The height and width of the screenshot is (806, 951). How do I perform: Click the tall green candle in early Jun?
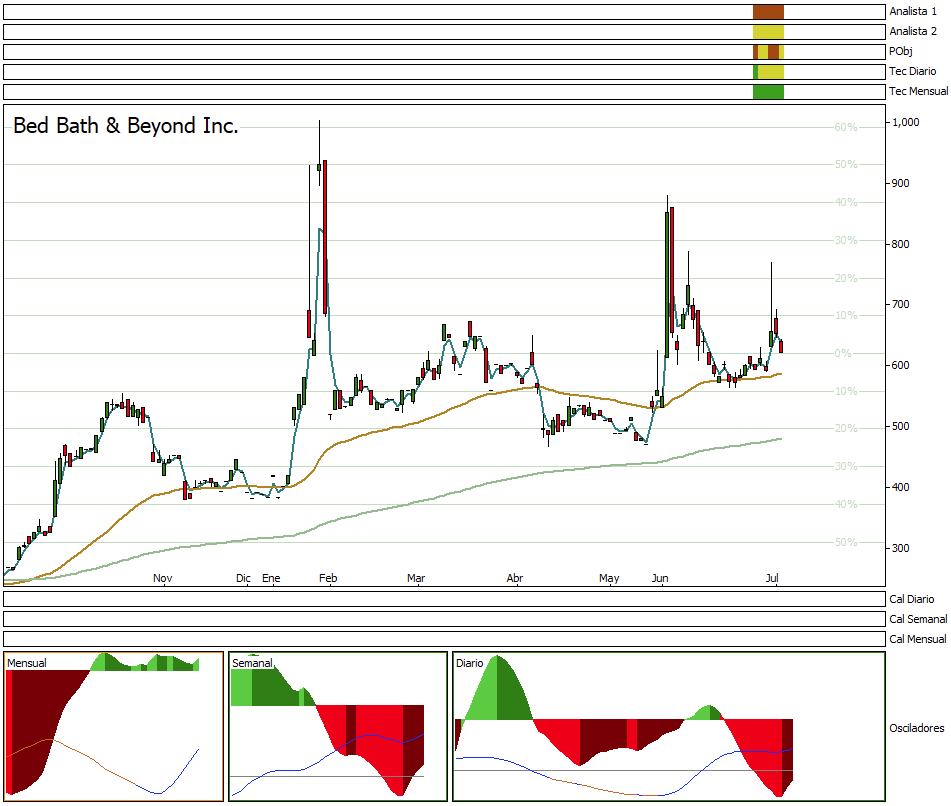pos(667,284)
